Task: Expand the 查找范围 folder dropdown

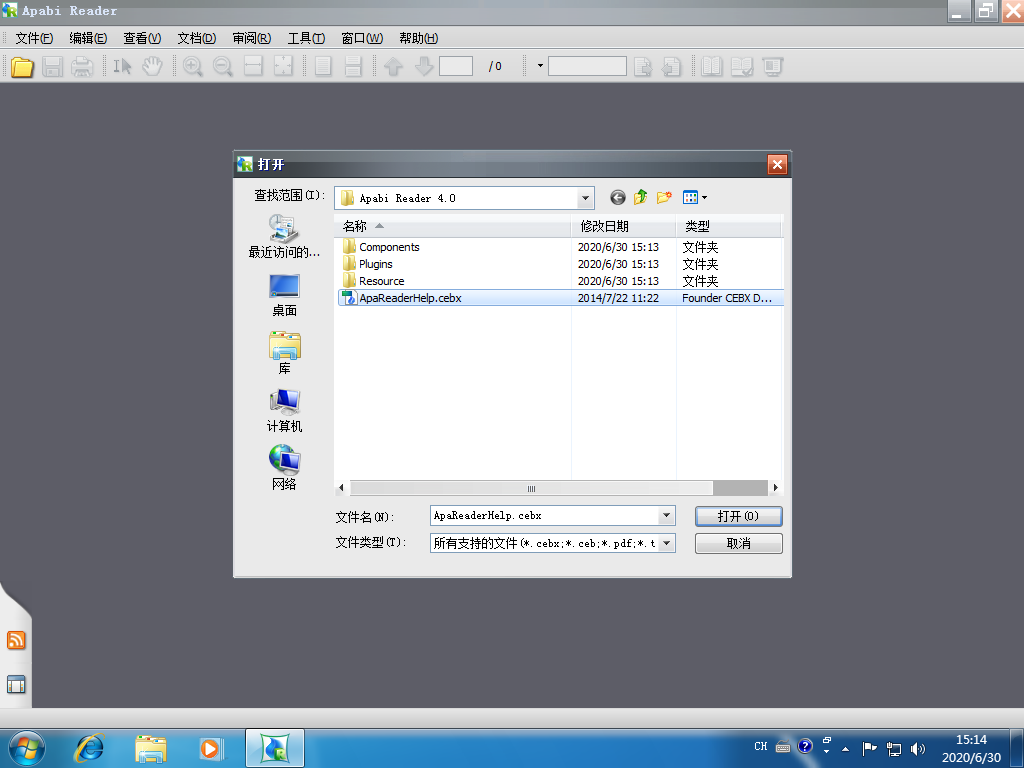Action: coord(585,198)
